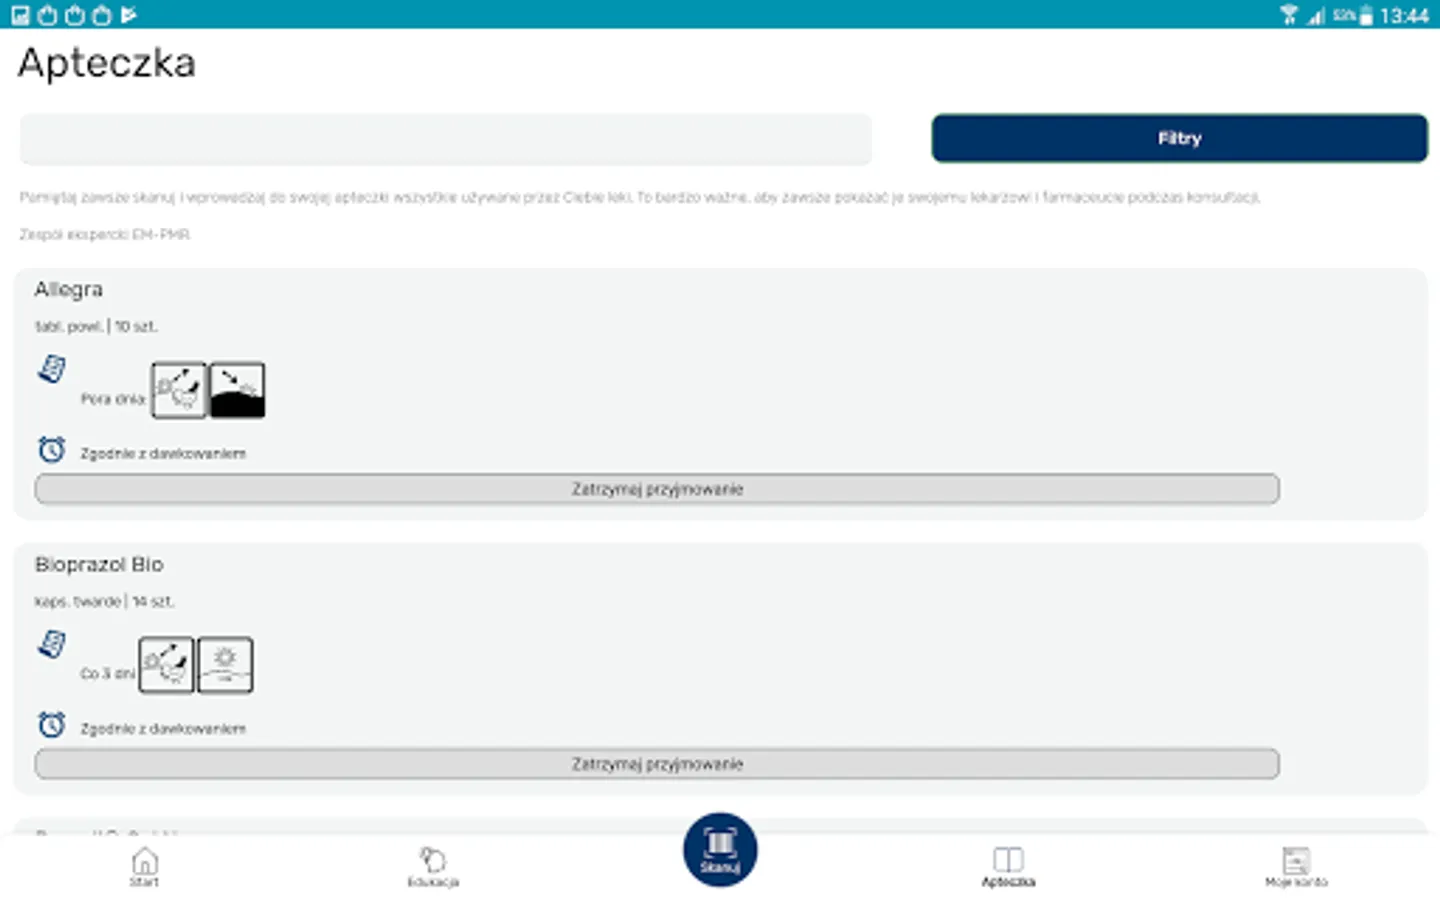Click 'tabl. powl. | 10 szt.' package info
Viewport: 1440px width, 900px height.
pos(96,326)
